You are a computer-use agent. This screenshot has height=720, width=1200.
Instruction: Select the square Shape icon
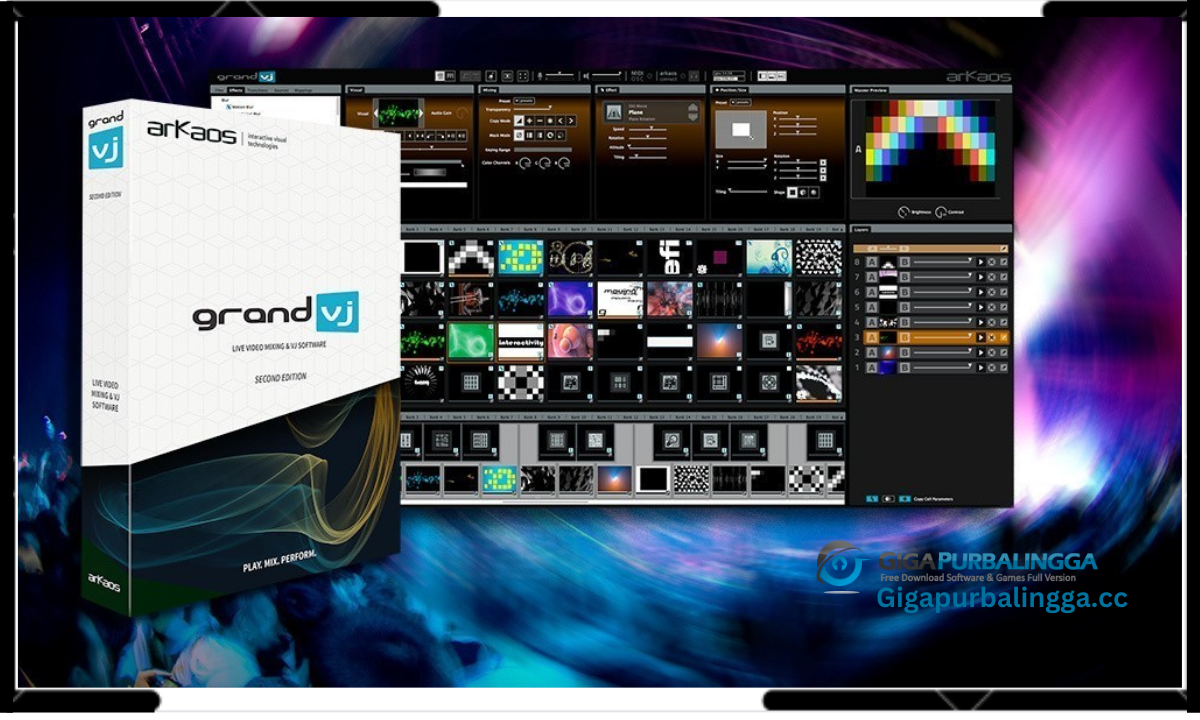[x=793, y=192]
